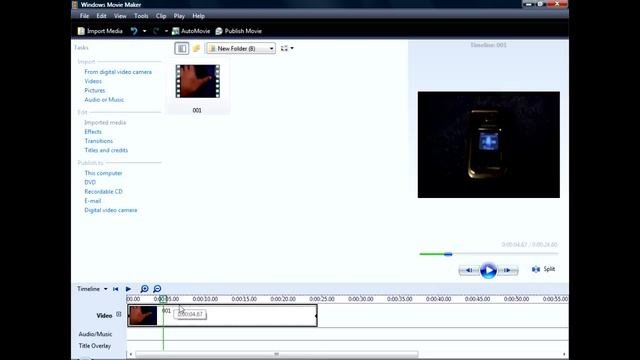Screen dimensions: 640x360
Task: Split the clip at the current frame
Action: pos(543,269)
